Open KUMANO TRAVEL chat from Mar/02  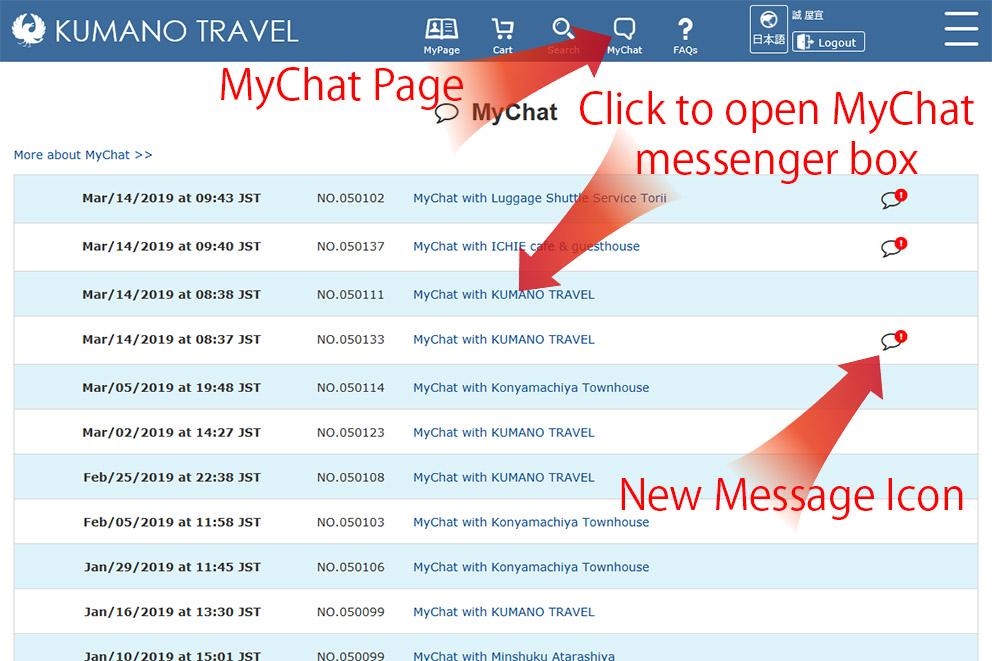pos(504,433)
